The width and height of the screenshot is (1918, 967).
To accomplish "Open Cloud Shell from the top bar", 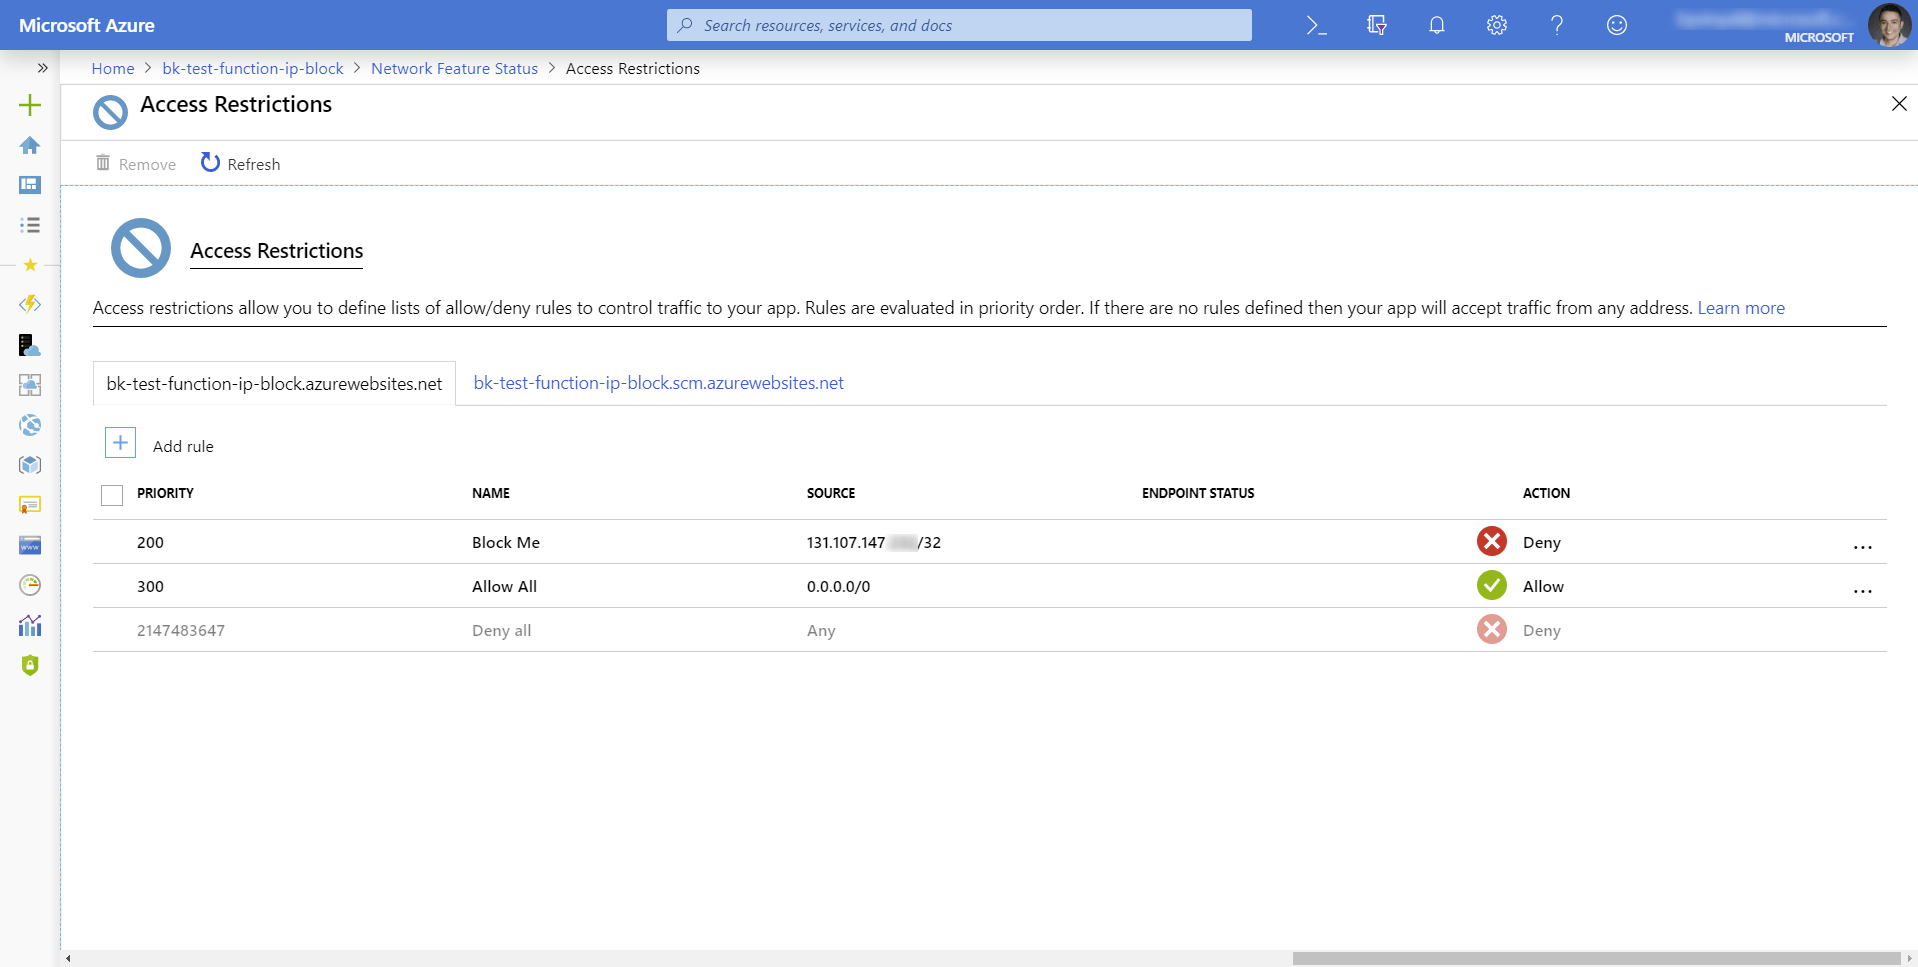I will 1315,25.
